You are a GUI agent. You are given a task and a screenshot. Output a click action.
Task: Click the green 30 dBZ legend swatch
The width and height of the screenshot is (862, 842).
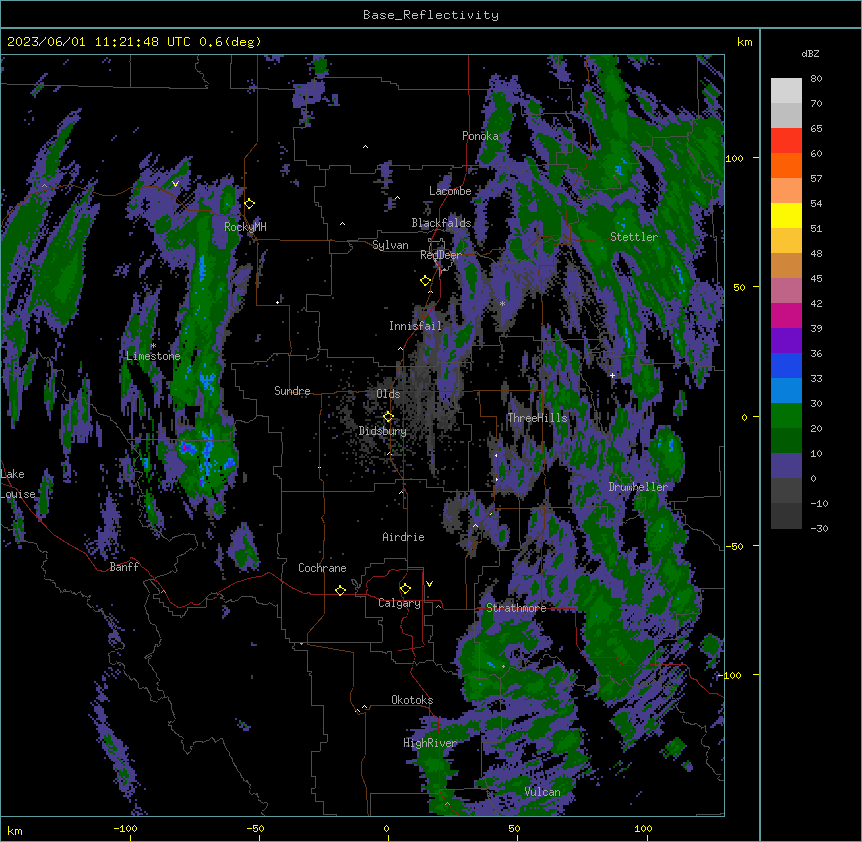(x=786, y=416)
